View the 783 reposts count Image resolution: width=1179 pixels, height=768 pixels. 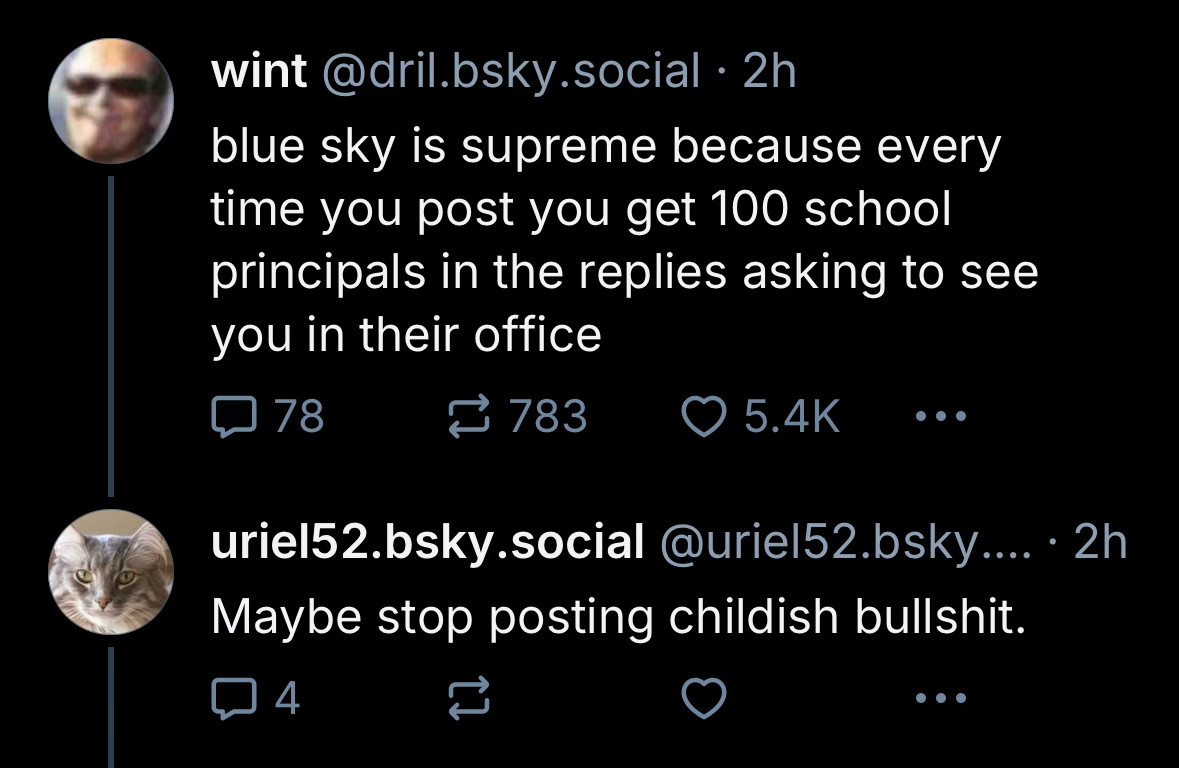point(548,416)
